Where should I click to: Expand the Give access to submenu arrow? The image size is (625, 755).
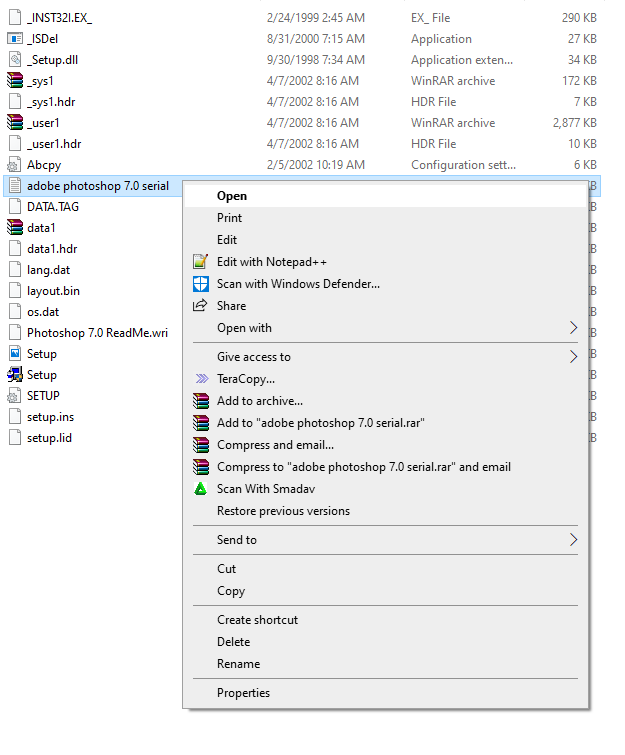pyautogui.click(x=573, y=356)
